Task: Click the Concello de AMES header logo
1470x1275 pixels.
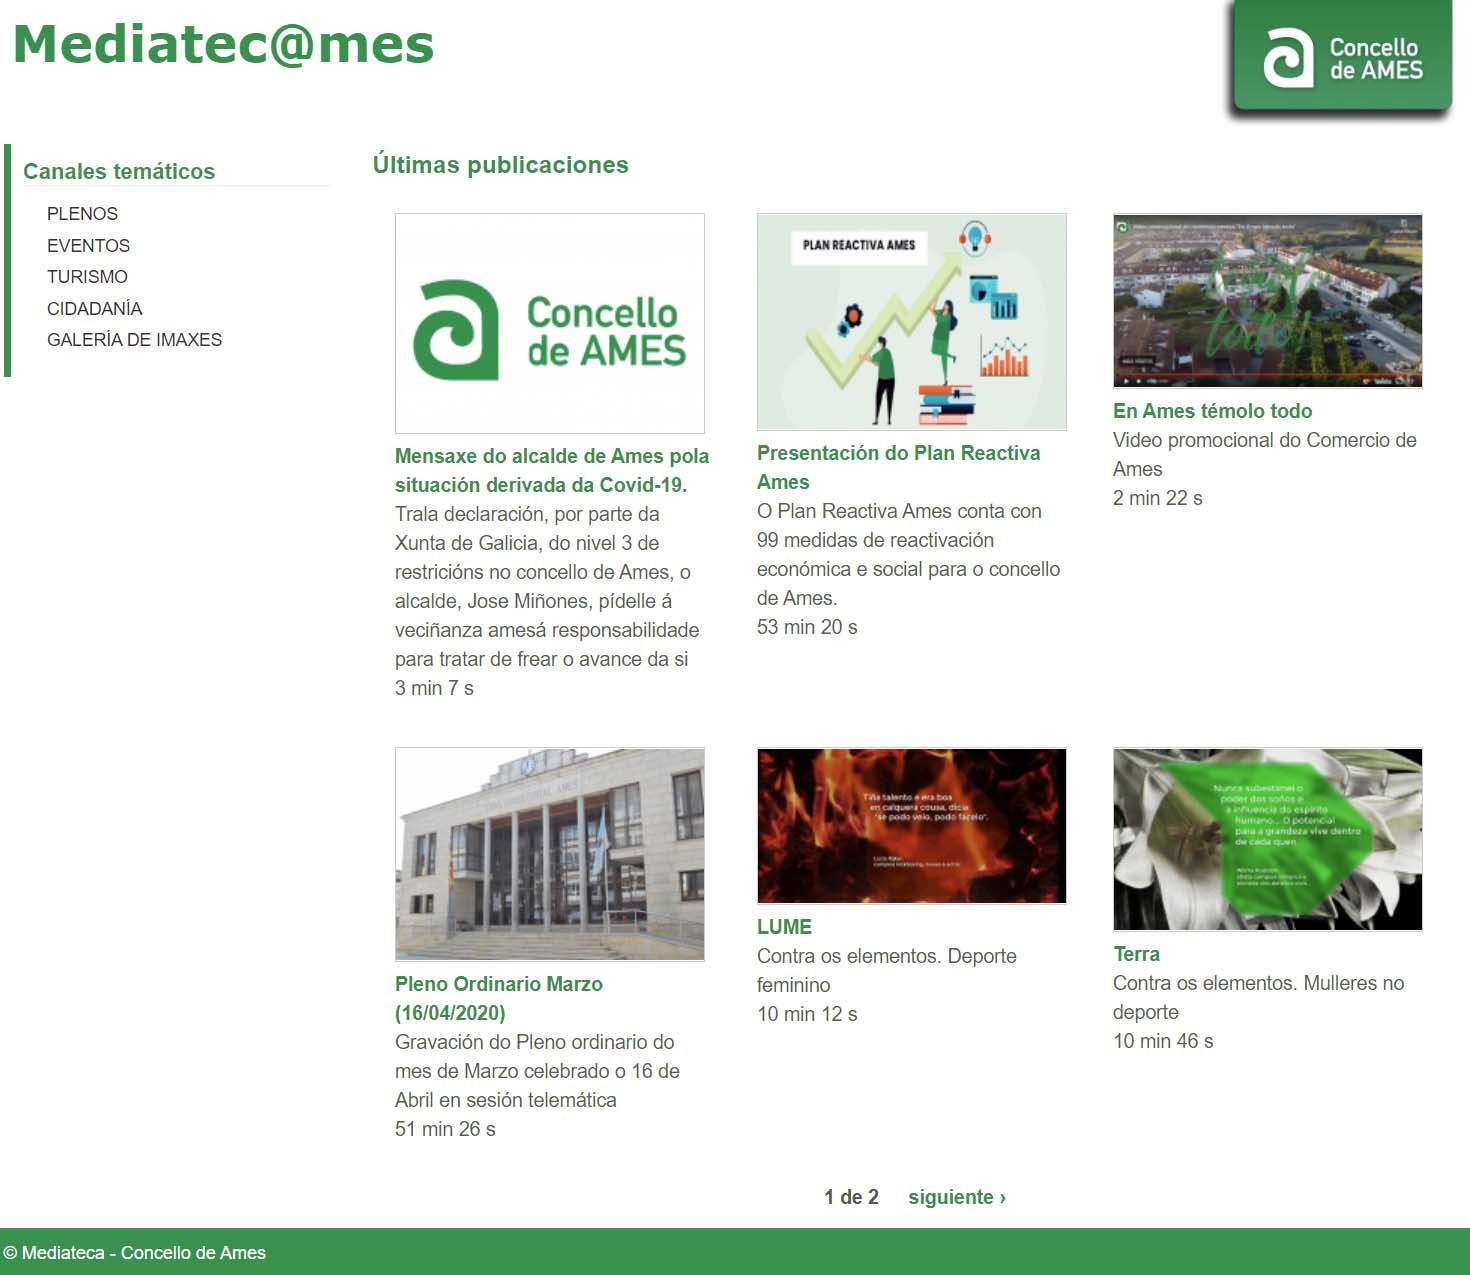Action: pos(1342,56)
